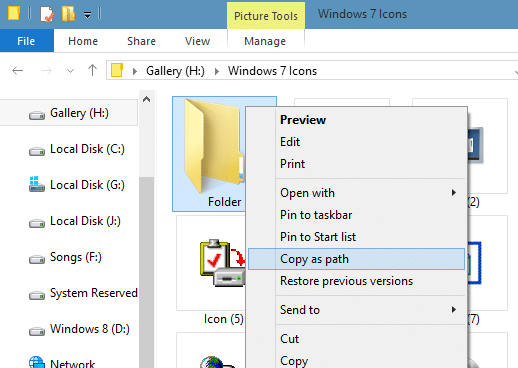This screenshot has width=518, height=368.
Task: Click the Network globe icon
Action: point(37,363)
